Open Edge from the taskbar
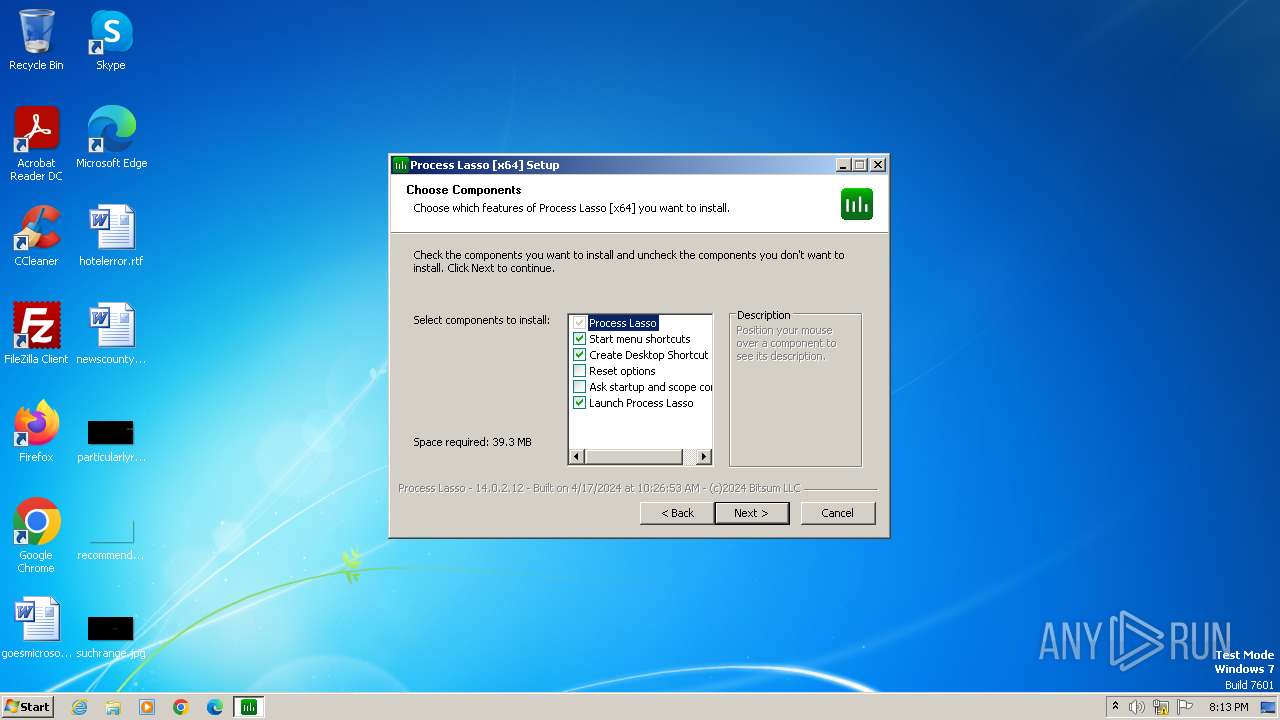This screenshot has width=1280, height=720. [215, 707]
